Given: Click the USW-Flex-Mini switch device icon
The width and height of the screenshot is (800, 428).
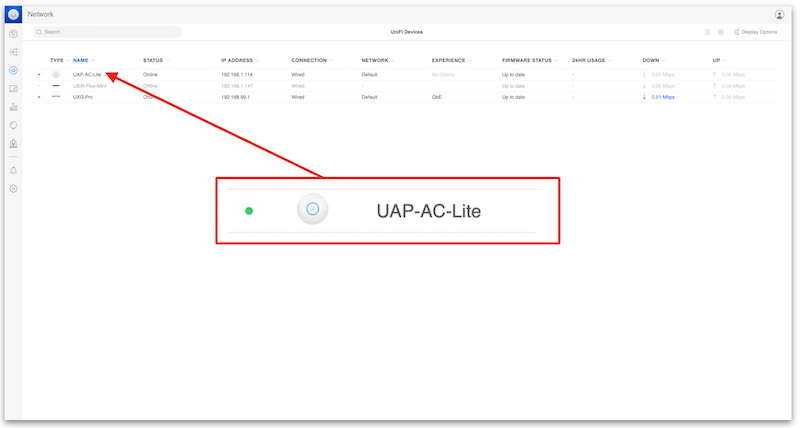Looking at the screenshot, I should 56,86.
